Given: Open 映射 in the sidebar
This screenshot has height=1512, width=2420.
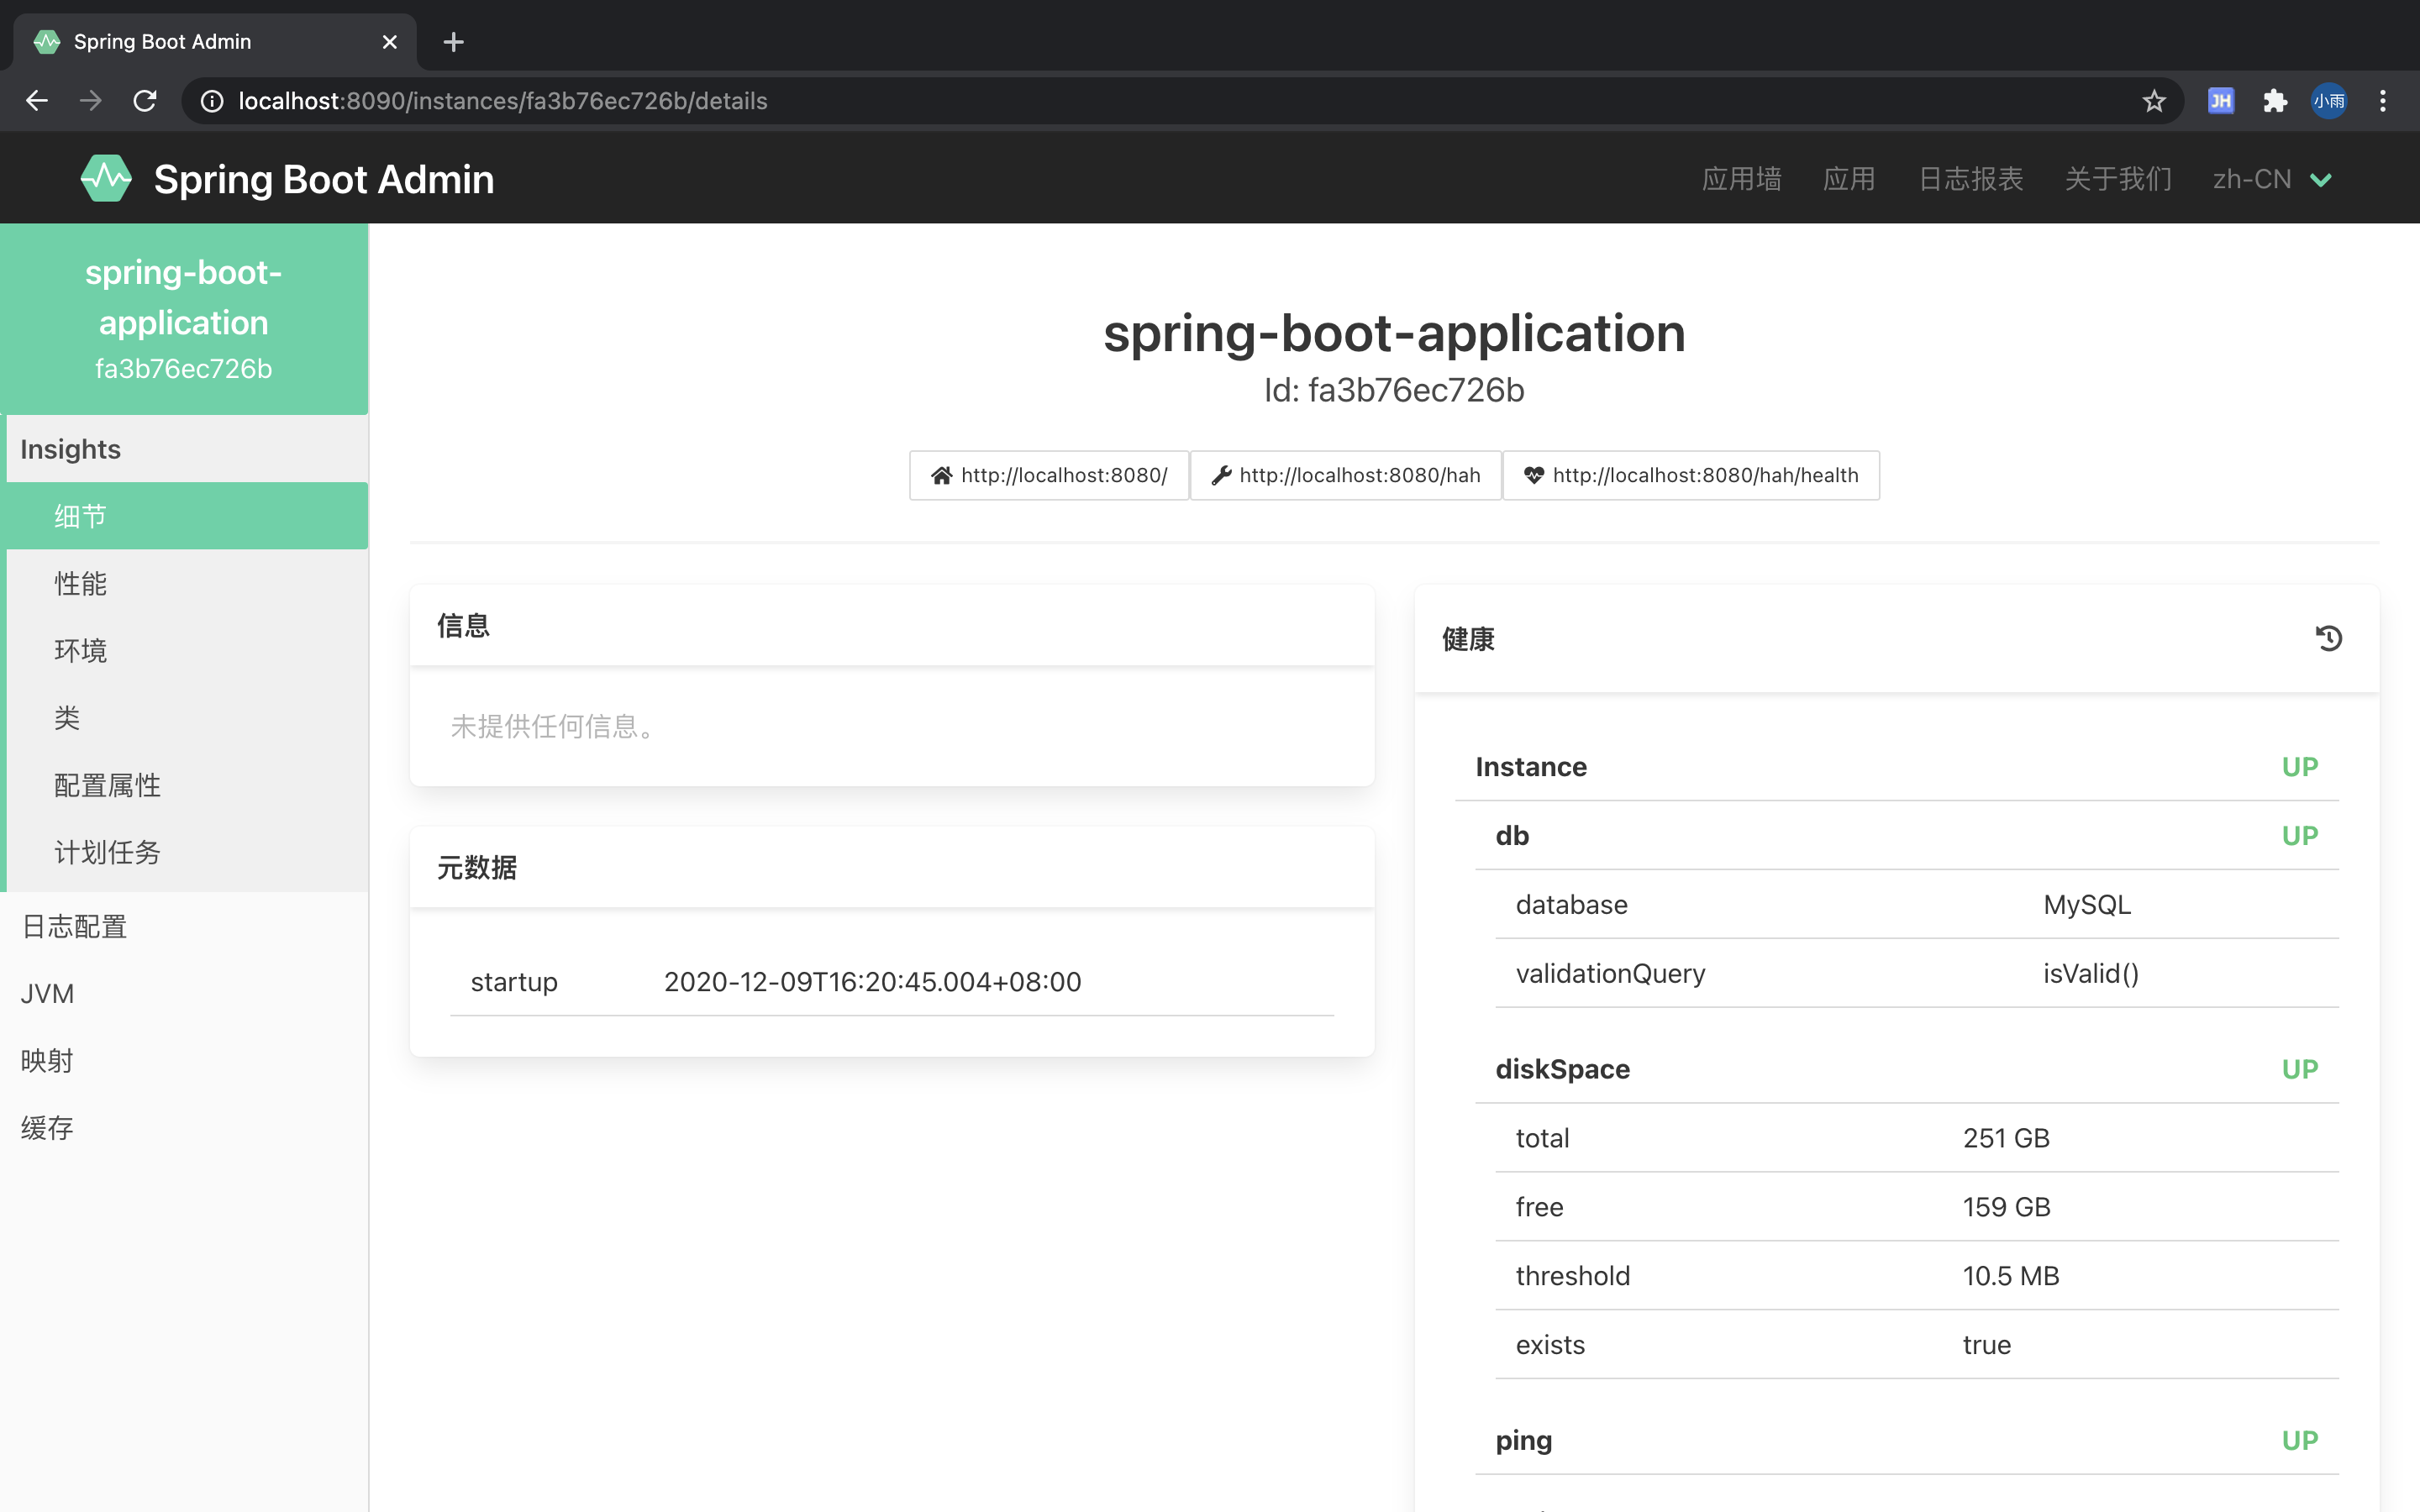Looking at the screenshot, I should click(184, 1060).
